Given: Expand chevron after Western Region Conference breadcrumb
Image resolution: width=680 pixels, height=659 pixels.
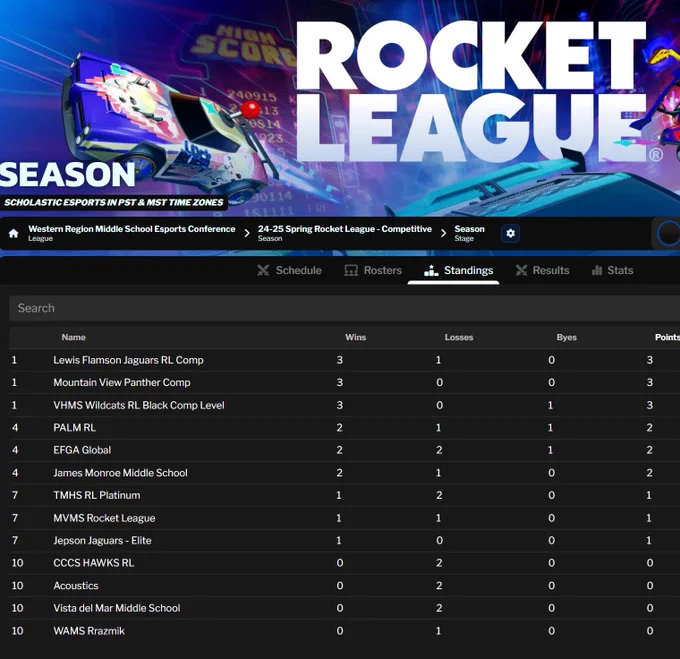Looking at the screenshot, I should pos(247,233).
